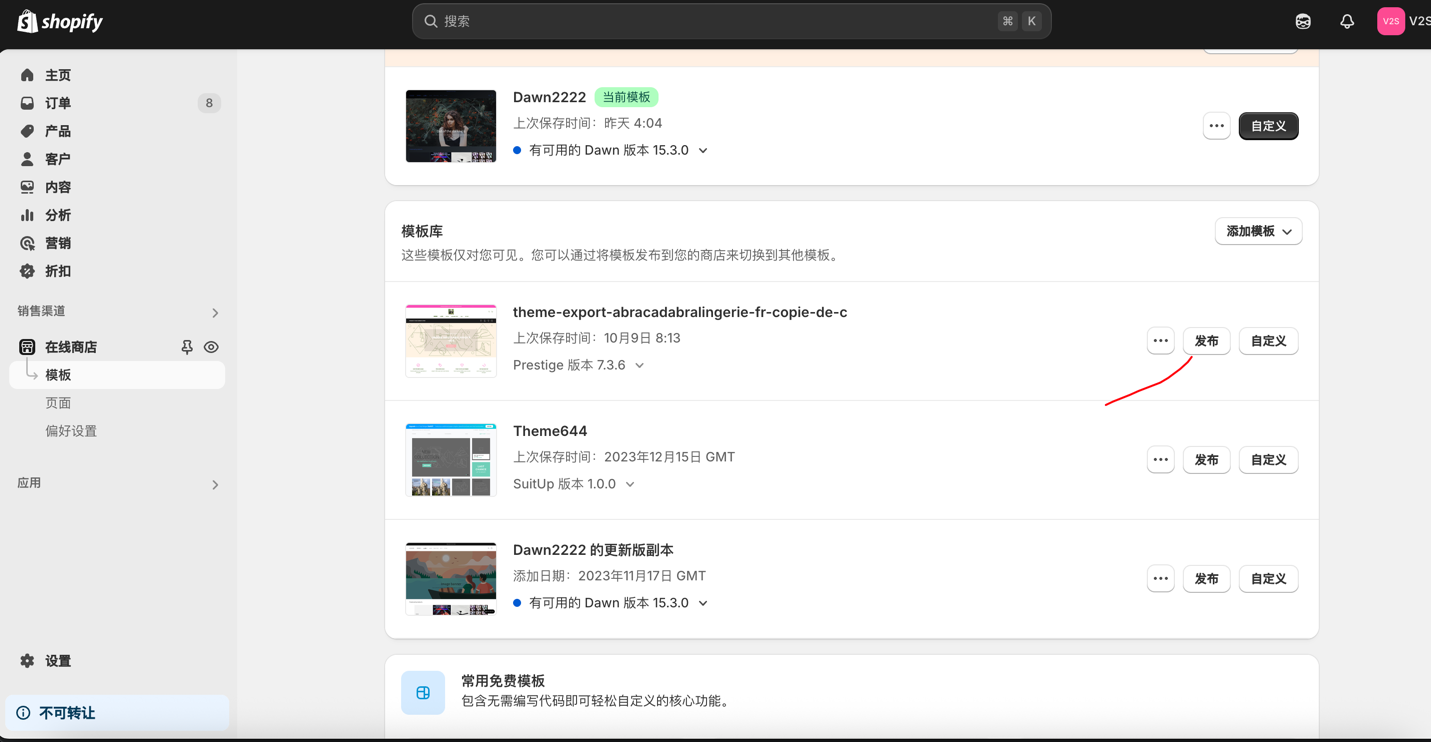Expand Dawn 版本 15.3.0 under Dawn2222 current theme
Screen dimensions: 1431x742
703,151
